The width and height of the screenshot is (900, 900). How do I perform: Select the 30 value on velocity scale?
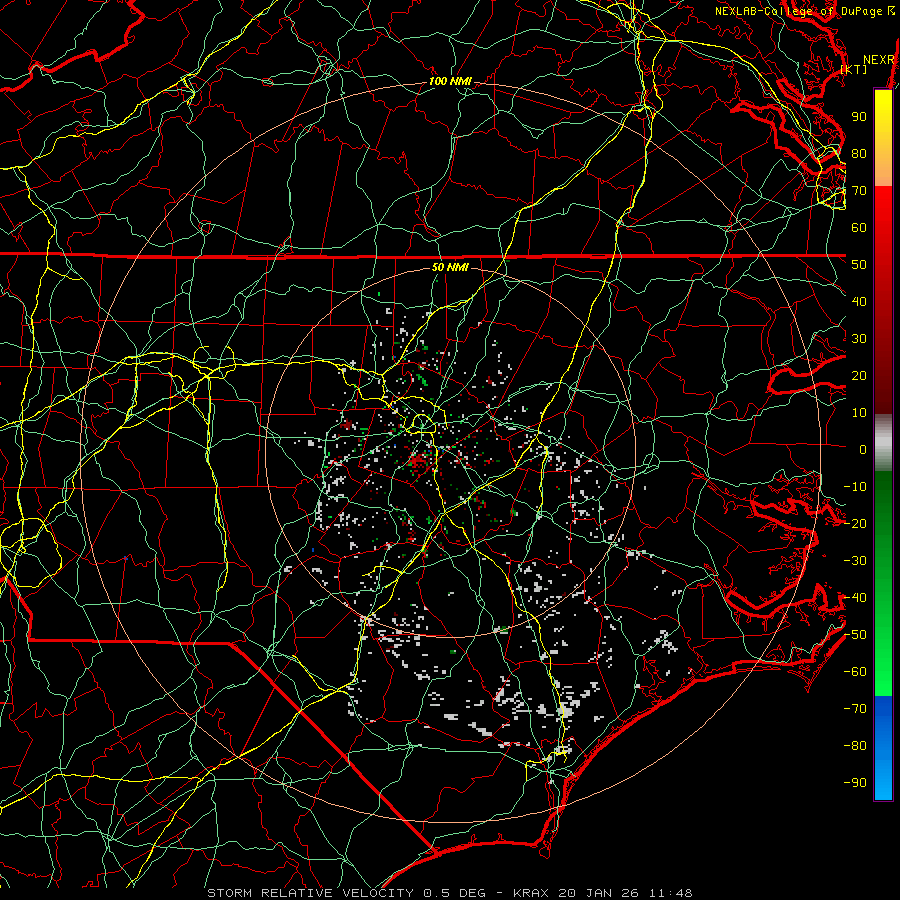(859, 339)
